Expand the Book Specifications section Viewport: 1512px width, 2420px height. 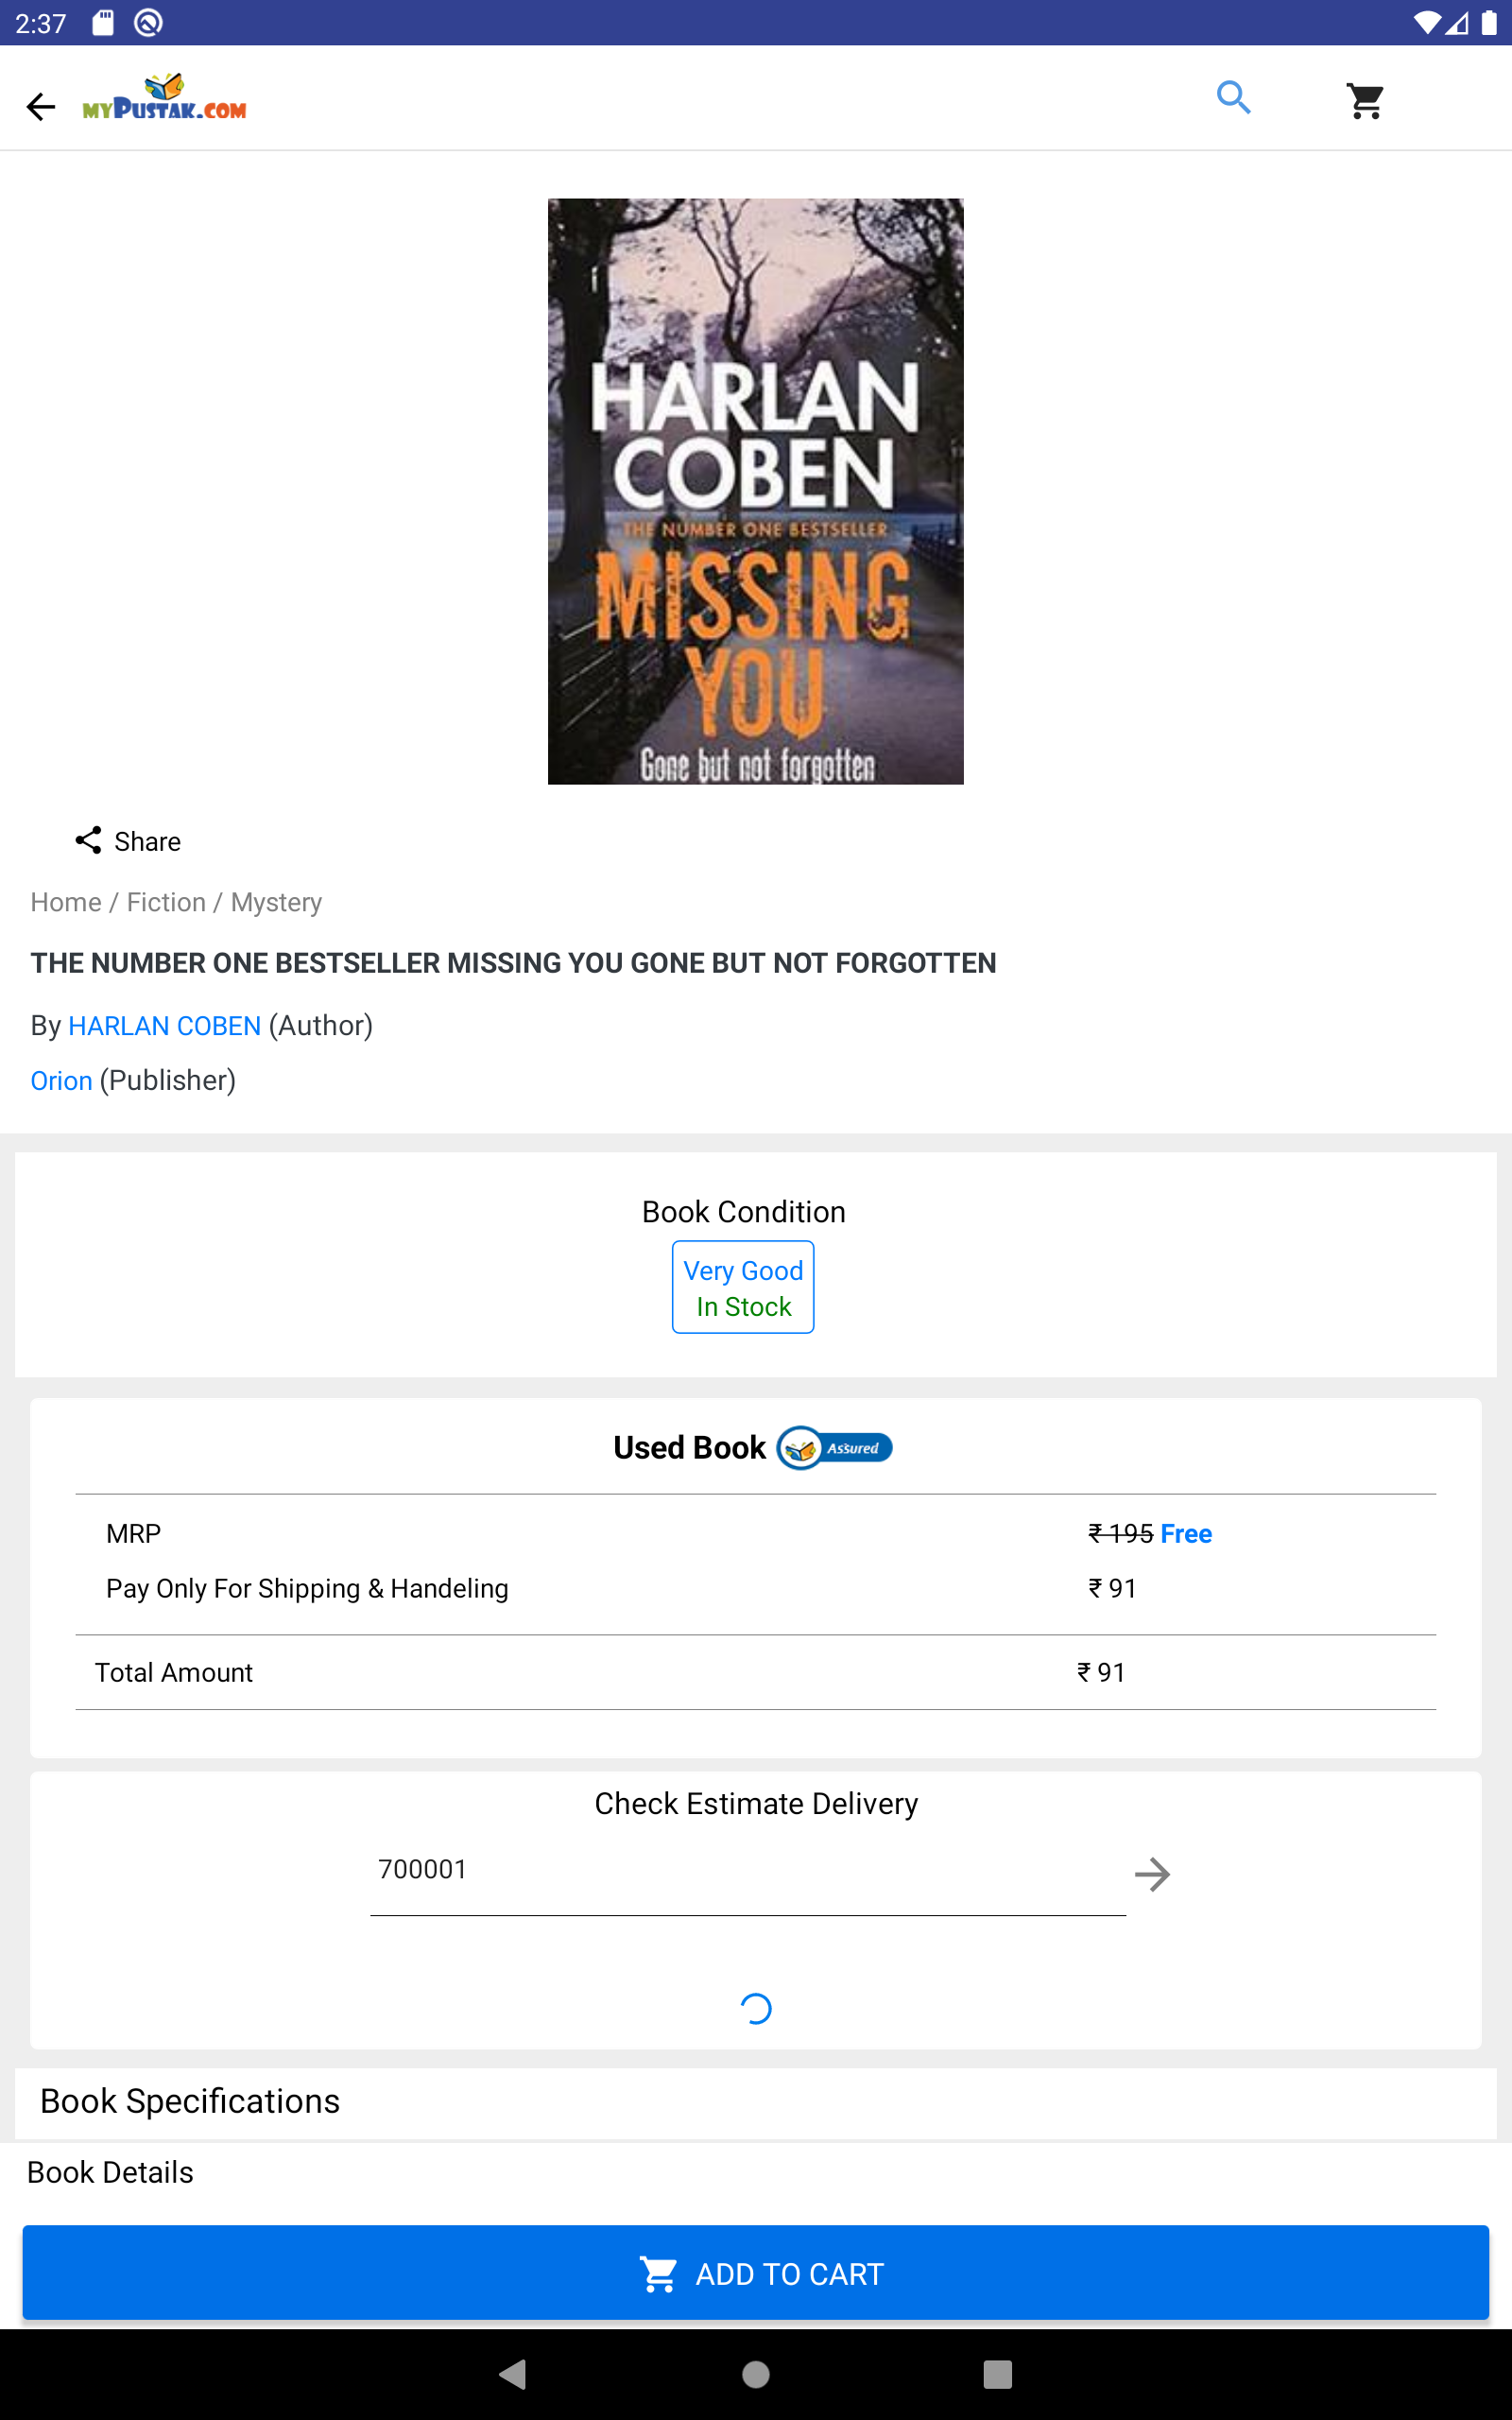click(x=190, y=2101)
